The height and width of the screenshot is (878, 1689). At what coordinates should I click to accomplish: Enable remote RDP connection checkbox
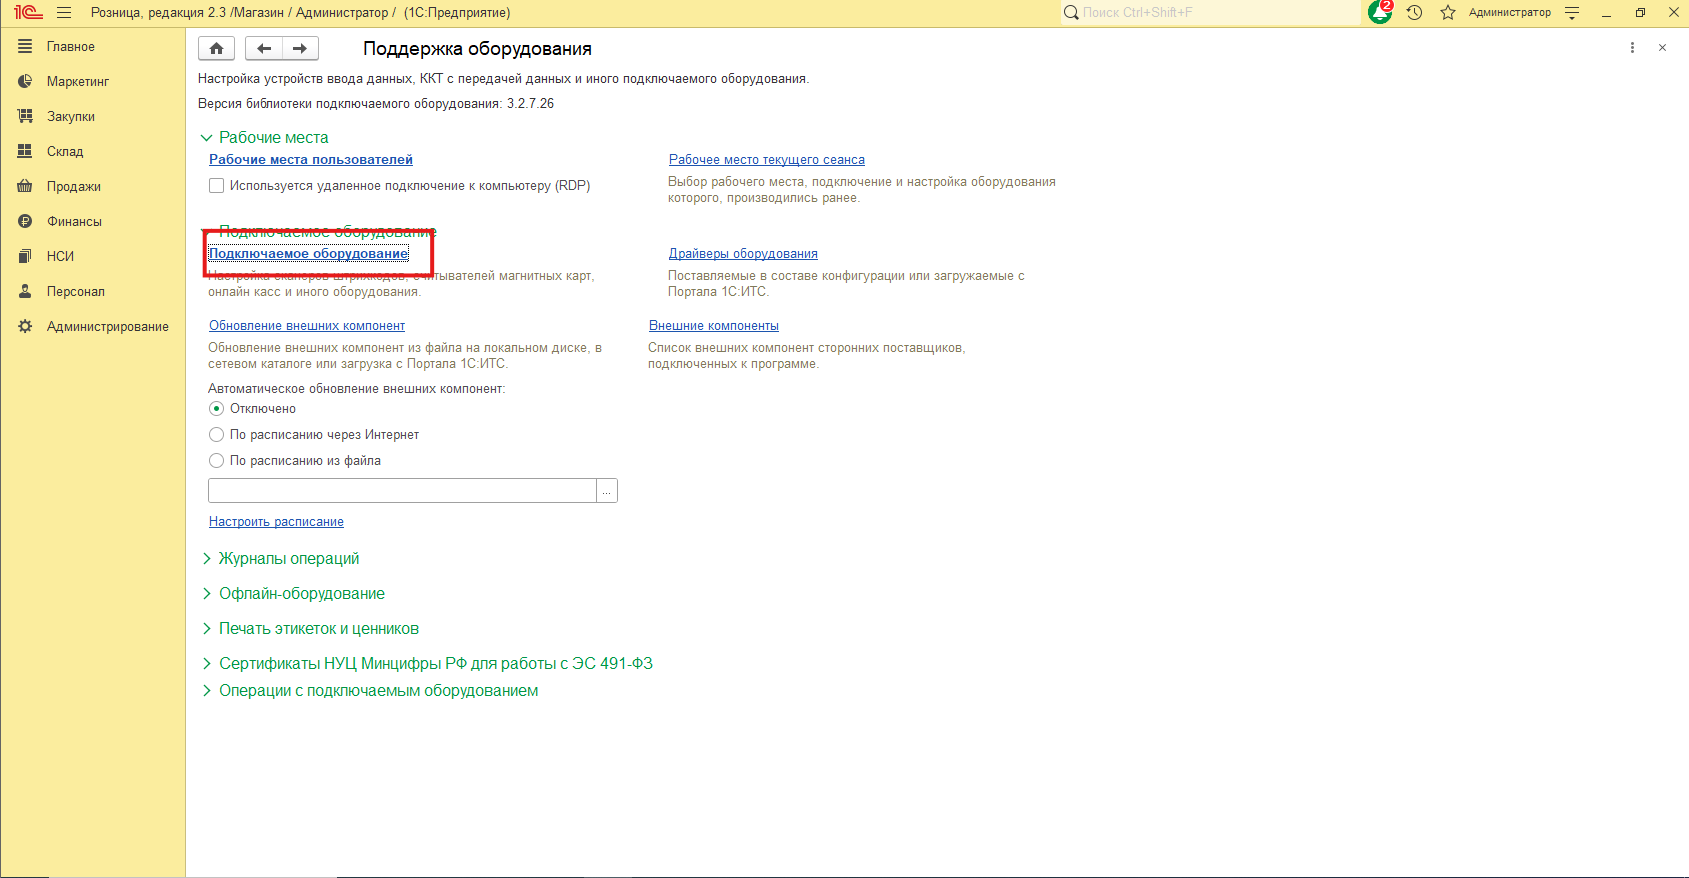click(x=216, y=186)
